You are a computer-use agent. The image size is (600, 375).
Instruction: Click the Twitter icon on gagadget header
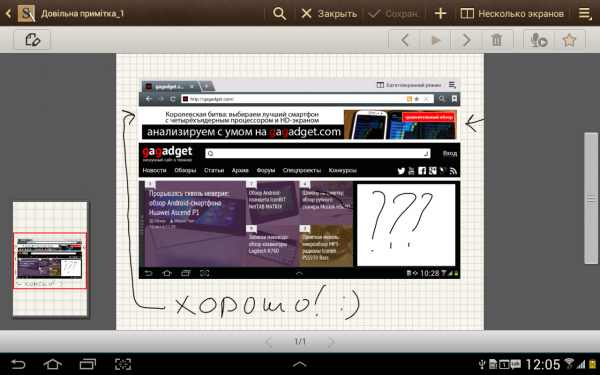click(401, 171)
